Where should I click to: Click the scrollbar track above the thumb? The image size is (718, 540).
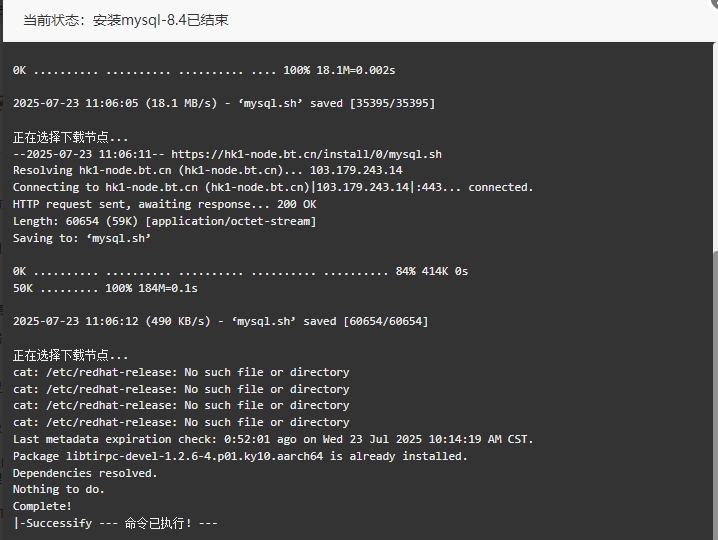point(715,147)
